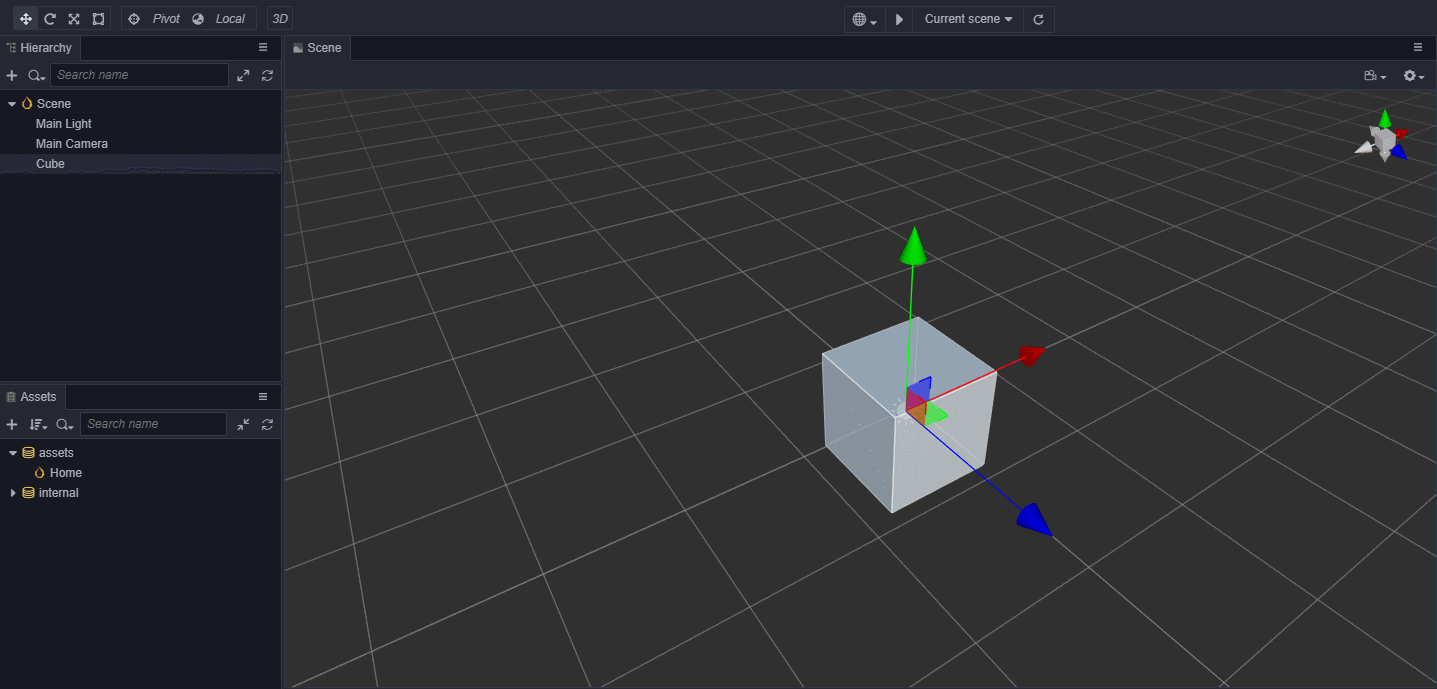1437x689 pixels.
Task: Open the Scene panel menu icon
Action: (x=1417, y=47)
